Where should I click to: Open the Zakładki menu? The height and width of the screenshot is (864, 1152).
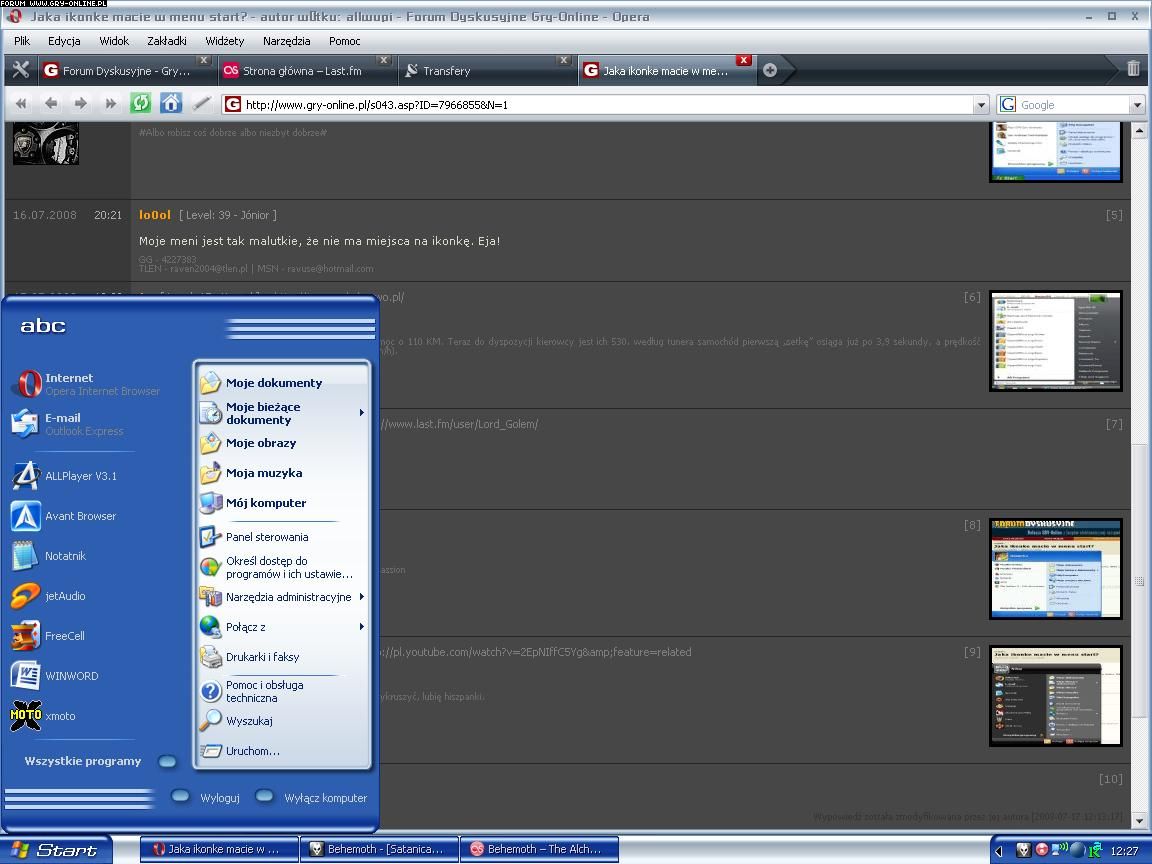click(167, 41)
